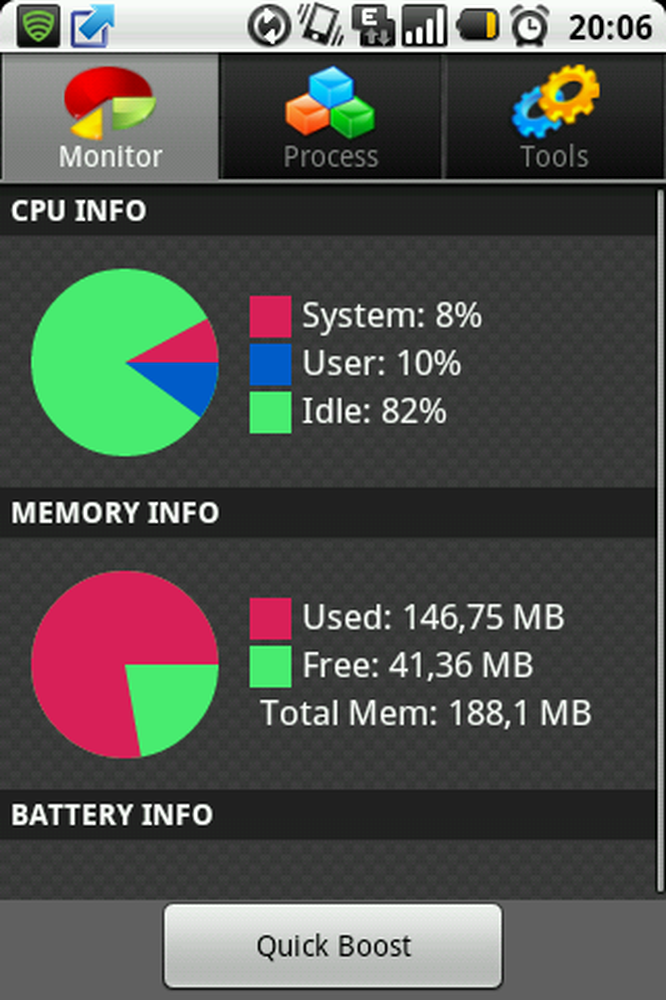Click the Quick Boost button

[333, 946]
